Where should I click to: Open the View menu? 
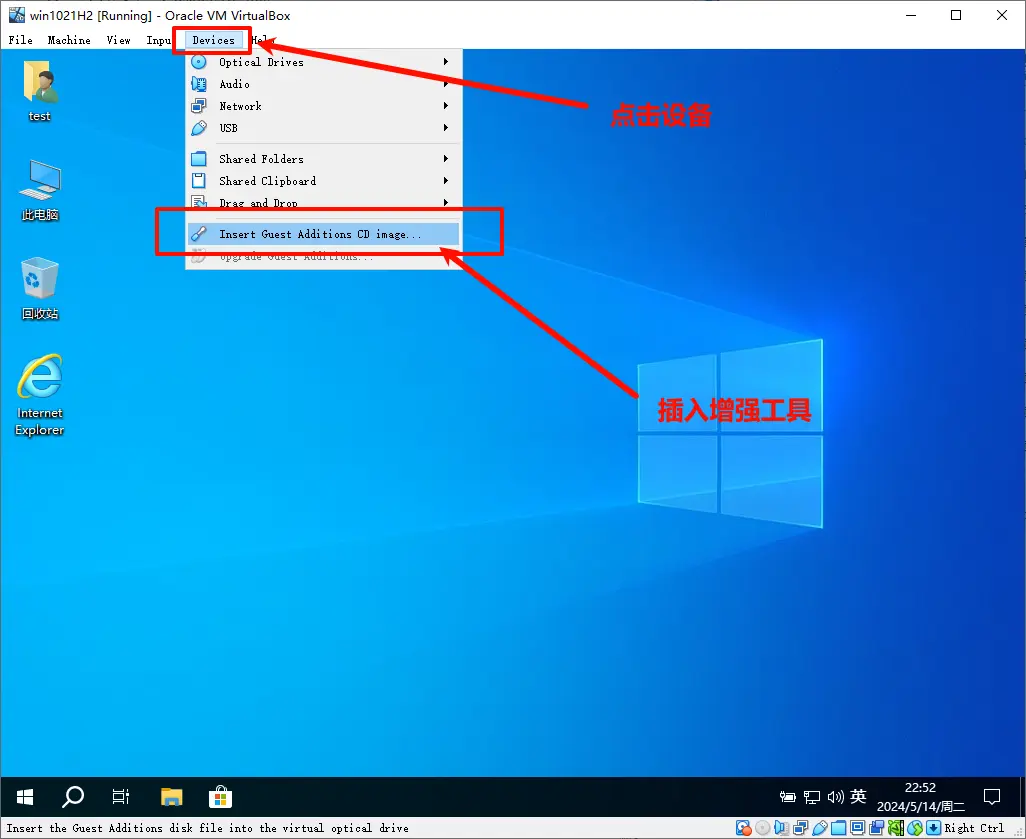coord(118,40)
